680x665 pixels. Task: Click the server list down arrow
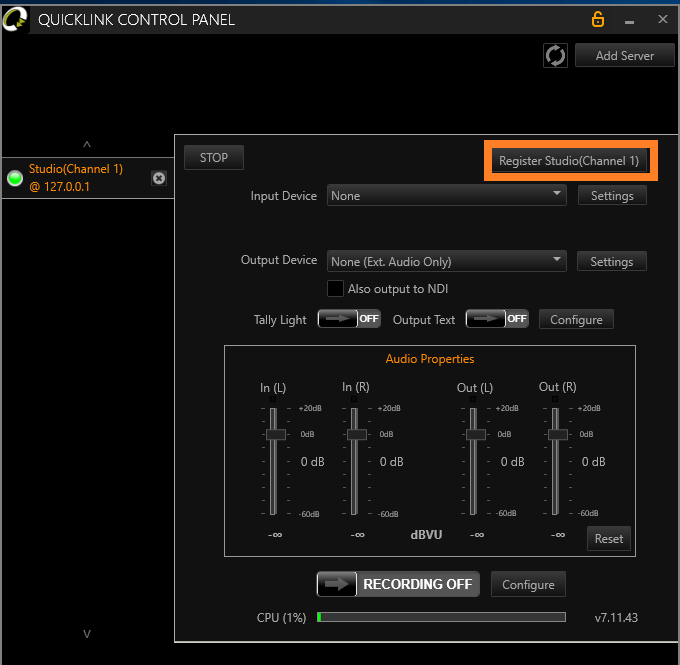point(87,634)
